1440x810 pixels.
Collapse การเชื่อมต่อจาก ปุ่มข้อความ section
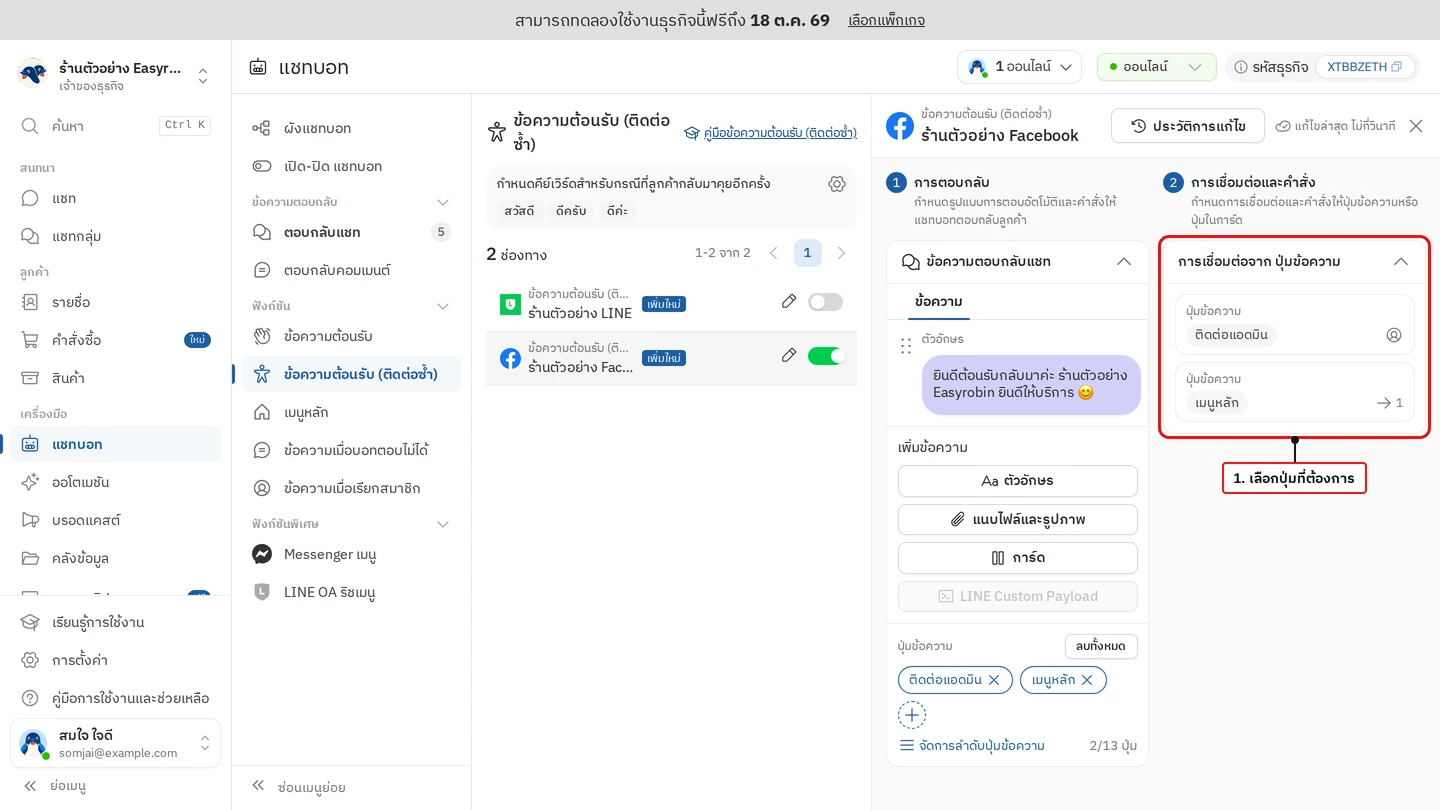1401,262
